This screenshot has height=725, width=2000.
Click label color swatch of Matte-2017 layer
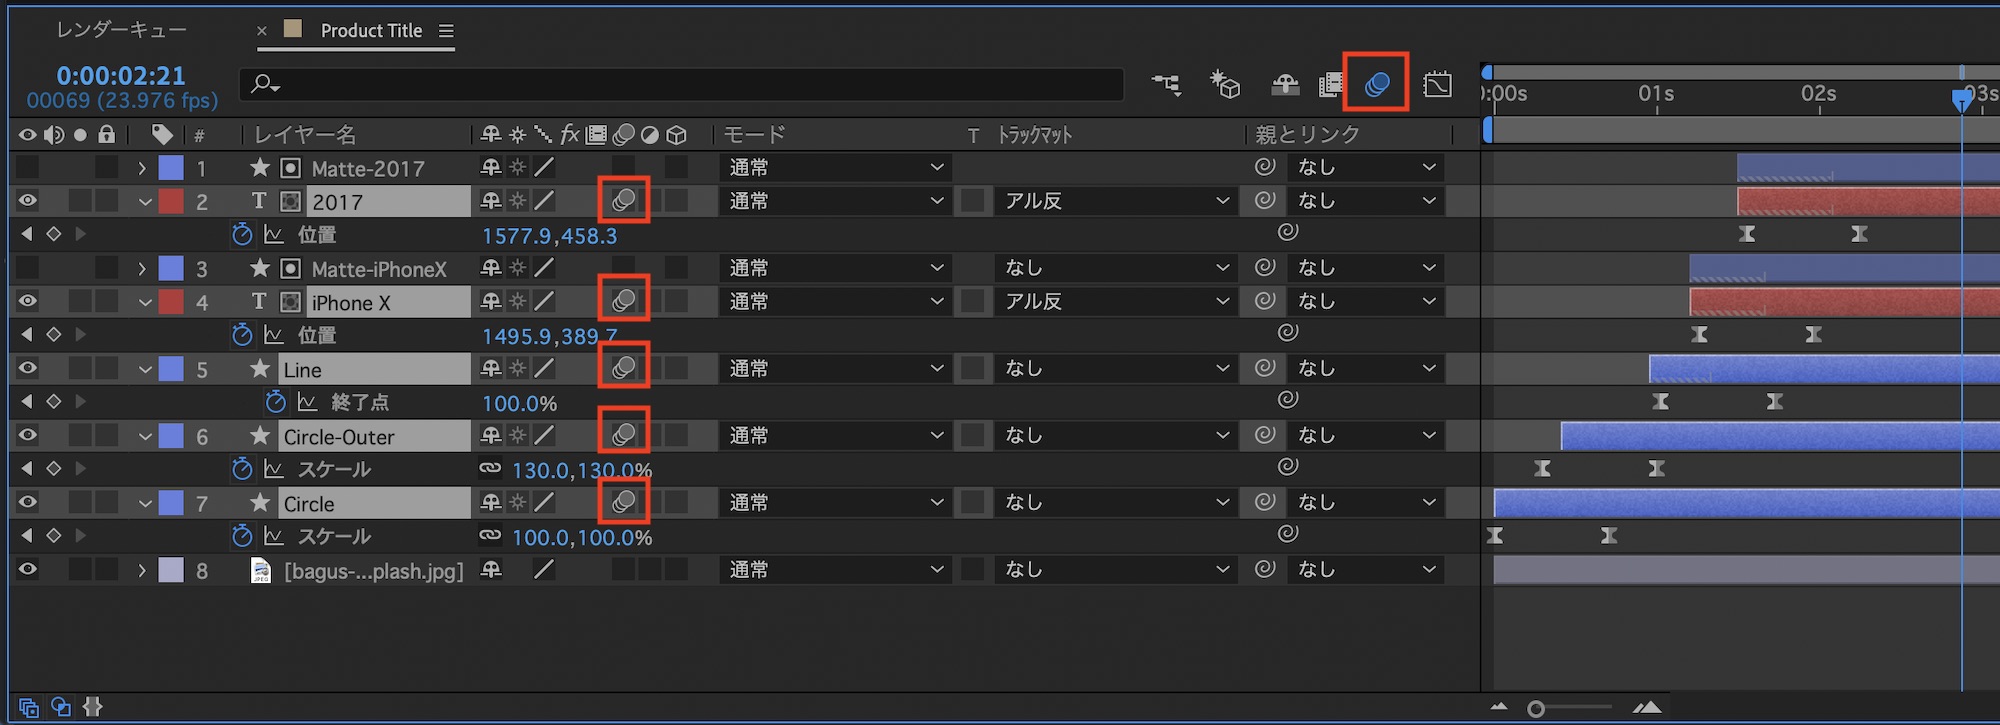[171, 168]
